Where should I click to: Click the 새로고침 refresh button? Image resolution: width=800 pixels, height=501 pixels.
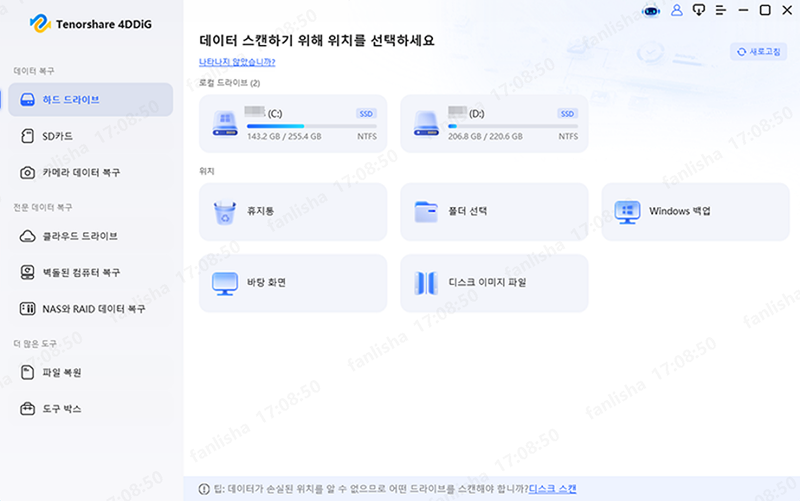759,52
